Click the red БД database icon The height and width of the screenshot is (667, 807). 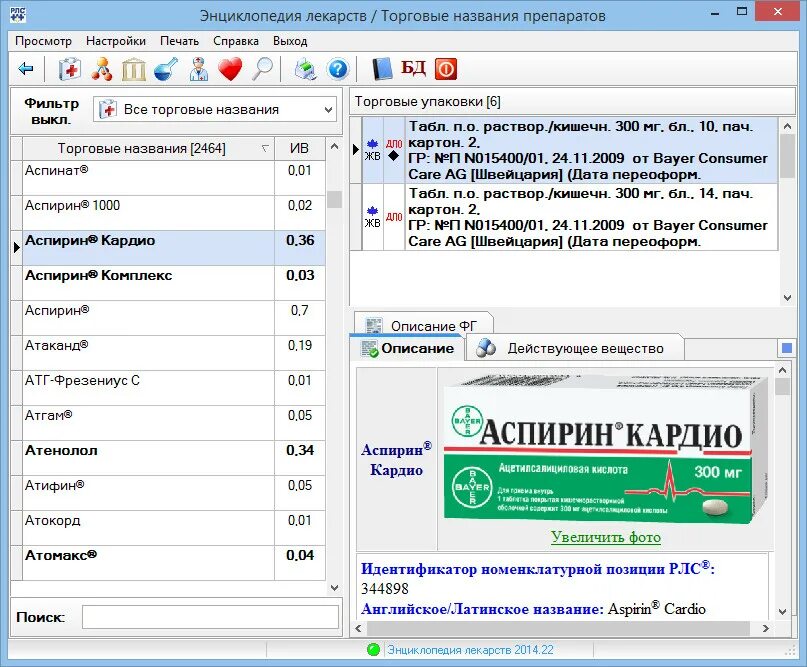414,68
